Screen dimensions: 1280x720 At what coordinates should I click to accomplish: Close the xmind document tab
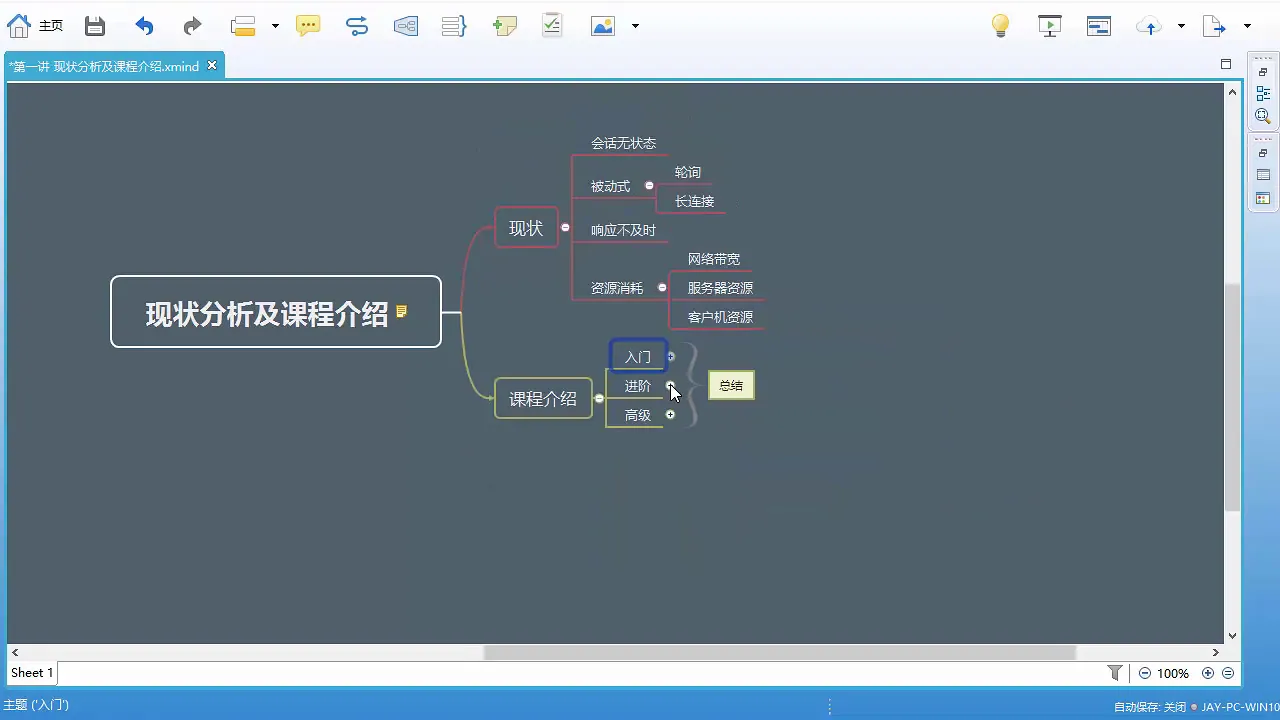[212, 65]
